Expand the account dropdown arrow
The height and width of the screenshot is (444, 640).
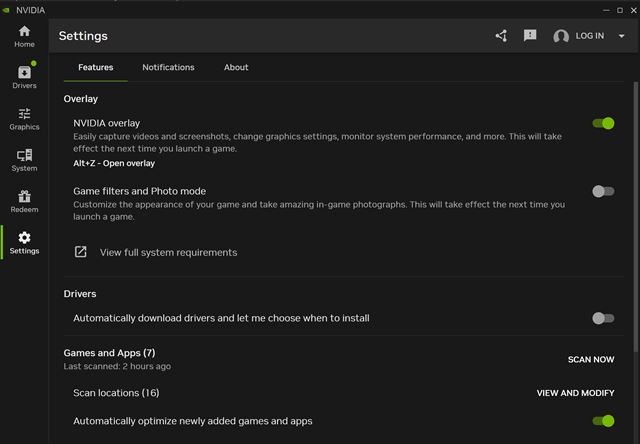[x=621, y=36]
